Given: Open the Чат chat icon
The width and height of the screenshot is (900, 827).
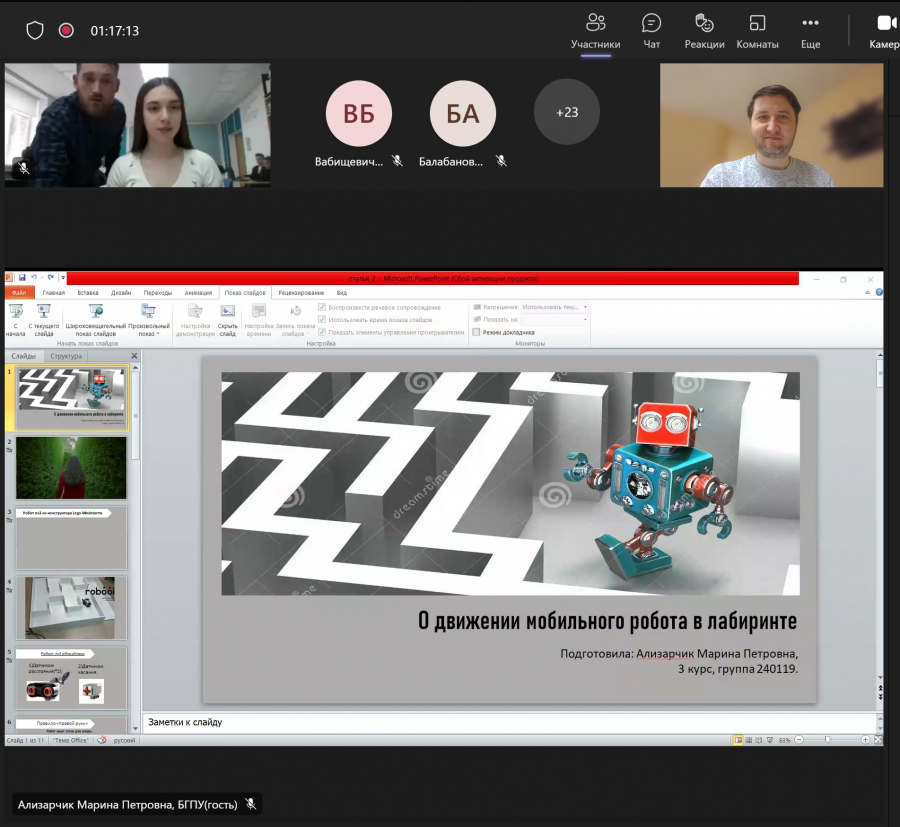Looking at the screenshot, I should tap(651, 32).
